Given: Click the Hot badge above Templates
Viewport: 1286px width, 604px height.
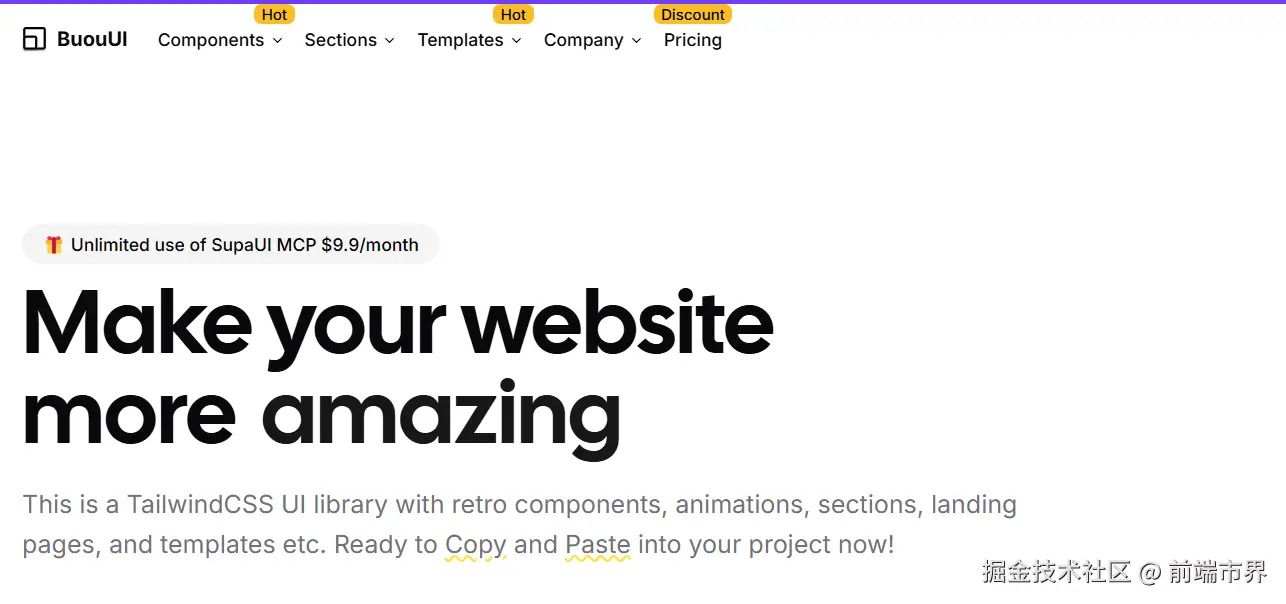Looking at the screenshot, I should coord(513,15).
